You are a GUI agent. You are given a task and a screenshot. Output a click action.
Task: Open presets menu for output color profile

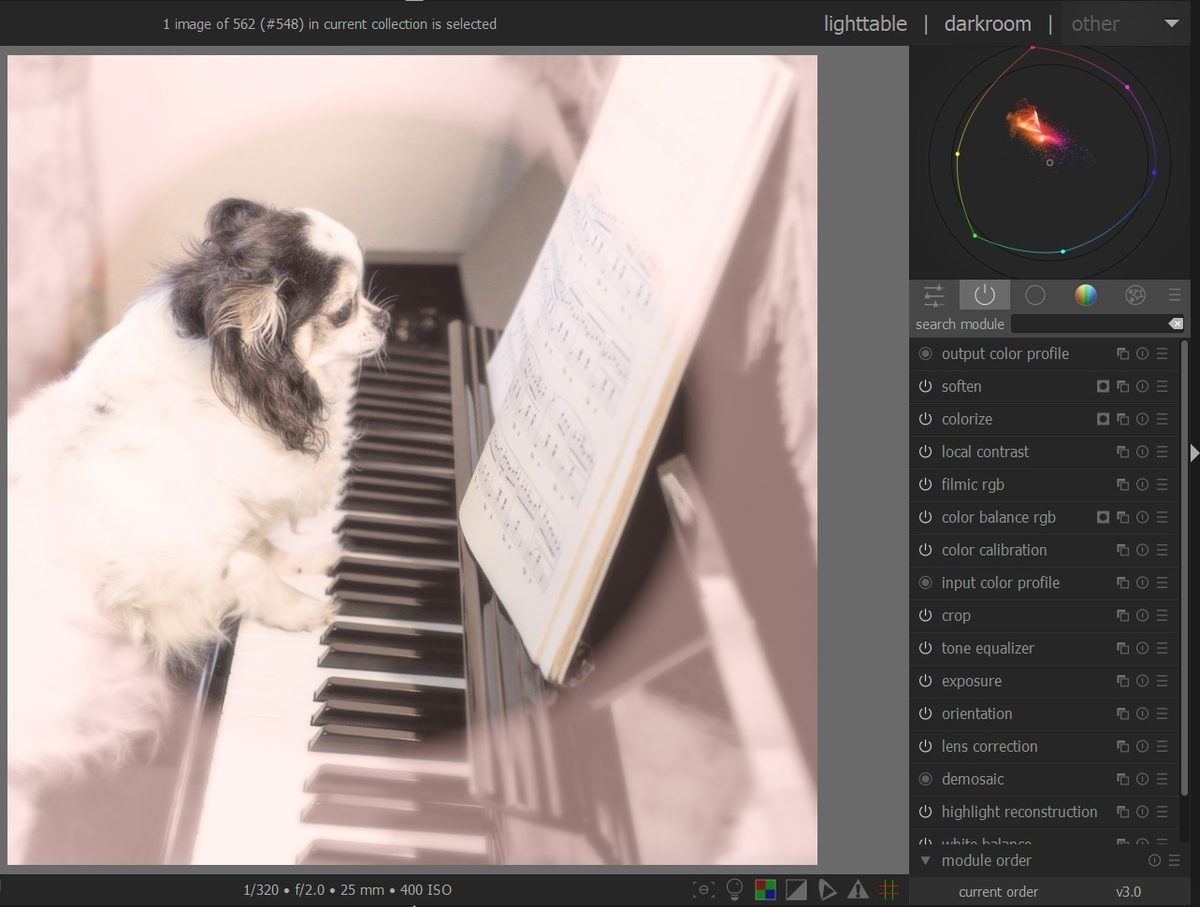(x=1162, y=353)
